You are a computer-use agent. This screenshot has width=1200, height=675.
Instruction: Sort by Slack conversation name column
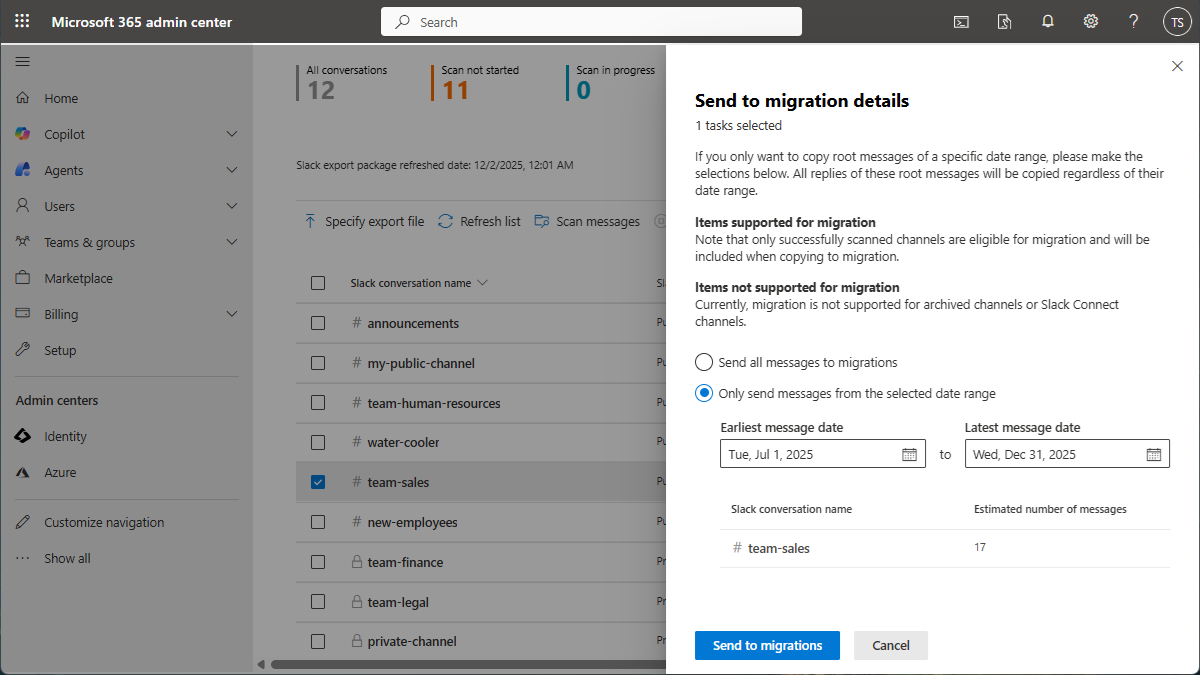(x=419, y=283)
